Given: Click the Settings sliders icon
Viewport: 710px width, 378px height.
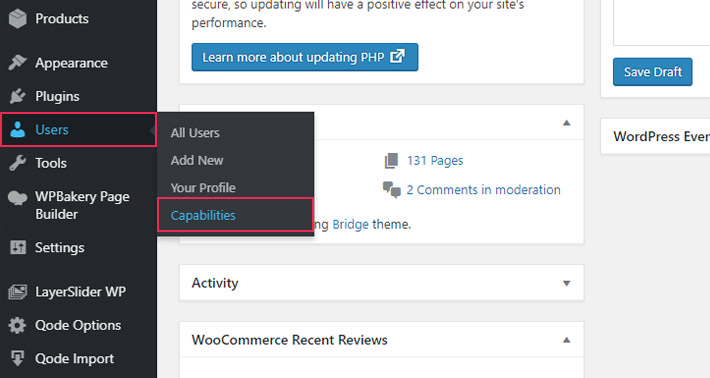Looking at the screenshot, I should (x=18, y=247).
